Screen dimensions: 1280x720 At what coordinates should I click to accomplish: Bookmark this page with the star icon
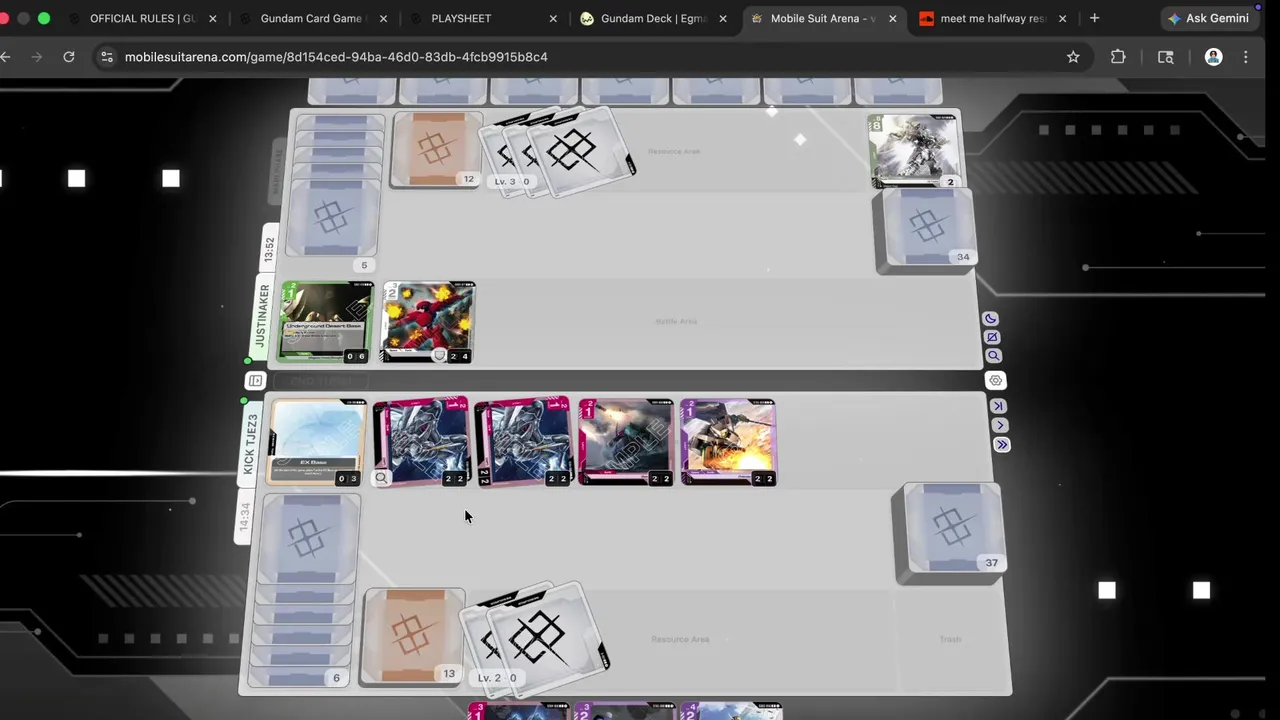[x=1073, y=57]
